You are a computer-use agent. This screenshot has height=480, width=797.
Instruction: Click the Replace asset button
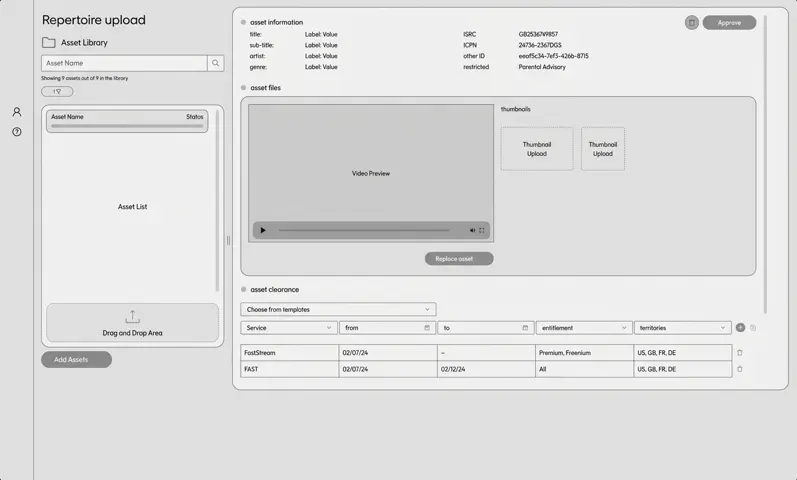459,258
